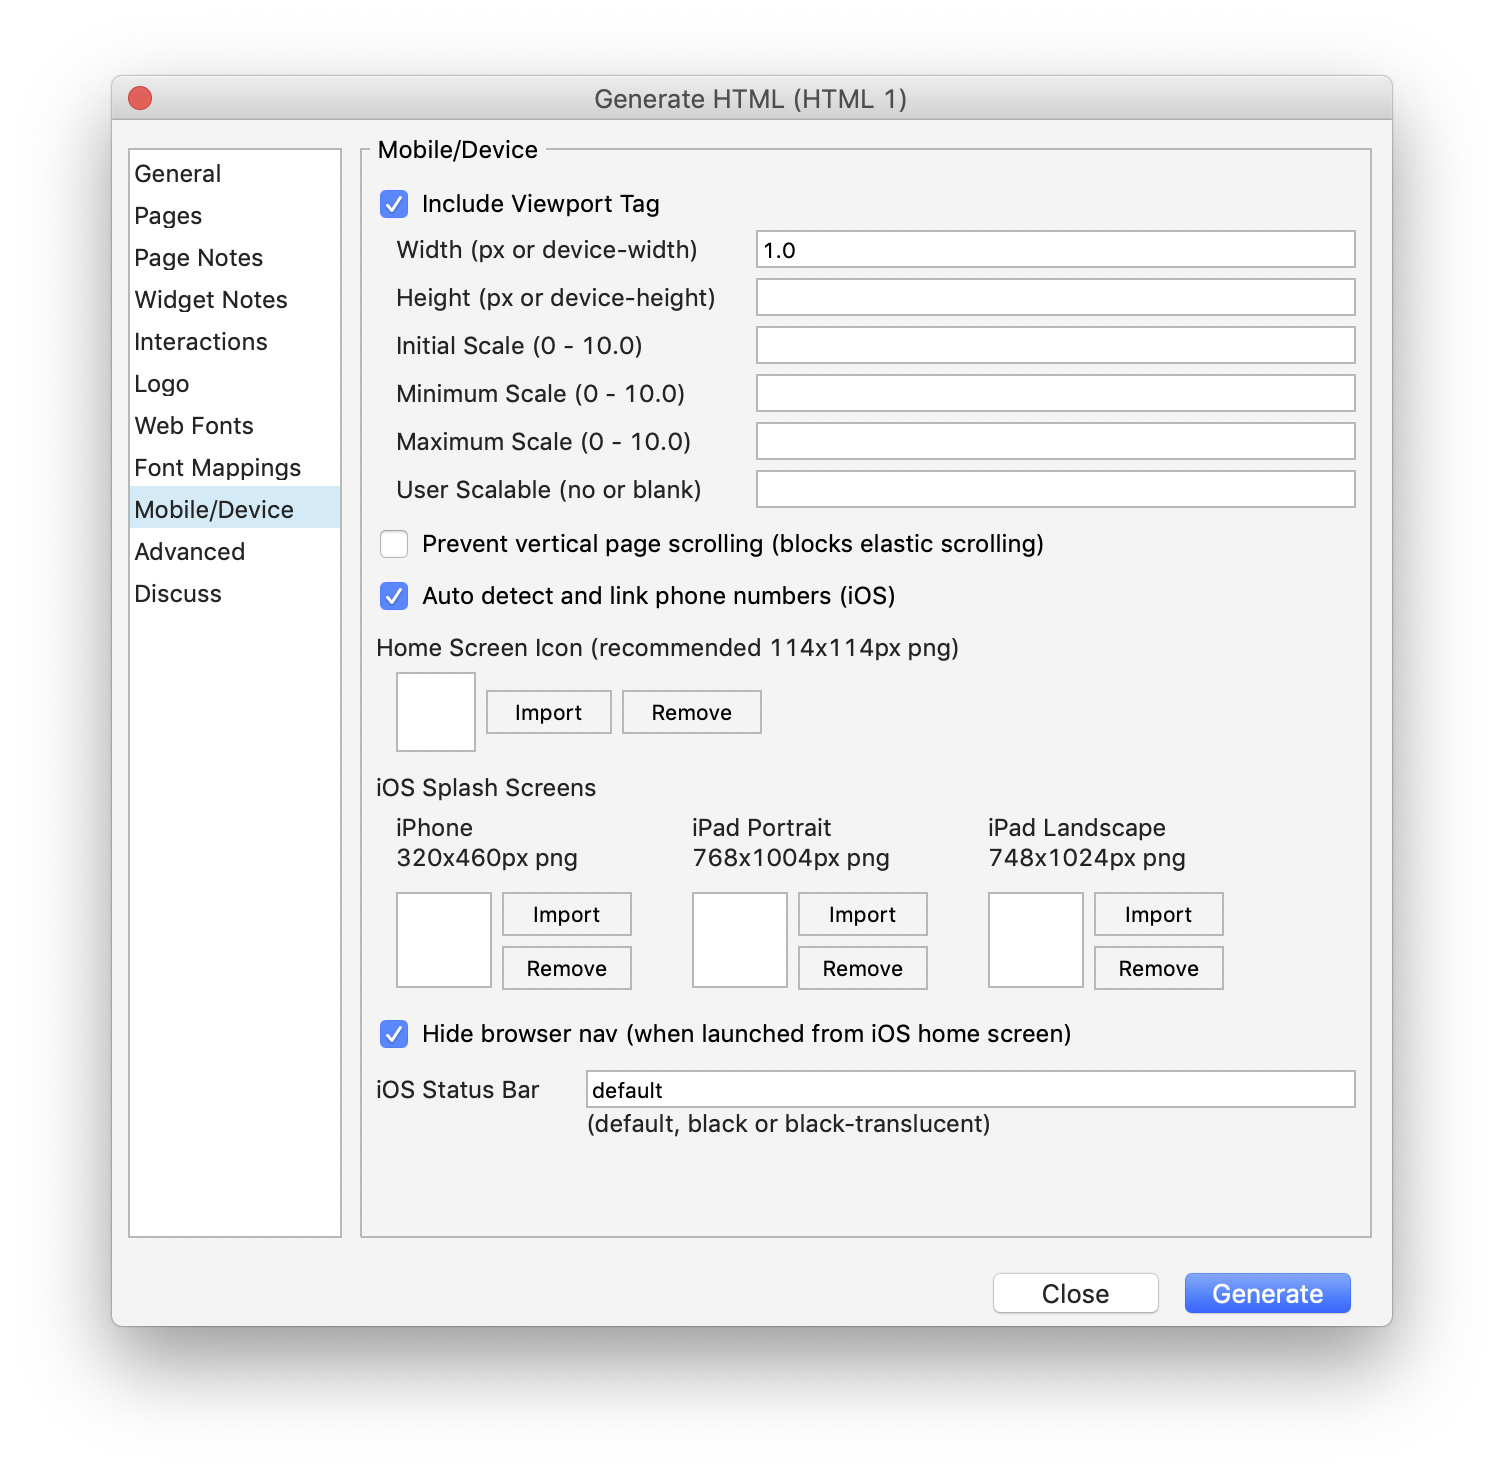The image size is (1504, 1474).
Task: Toggle the Include Viewport Tag checkbox
Action: [x=394, y=204]
